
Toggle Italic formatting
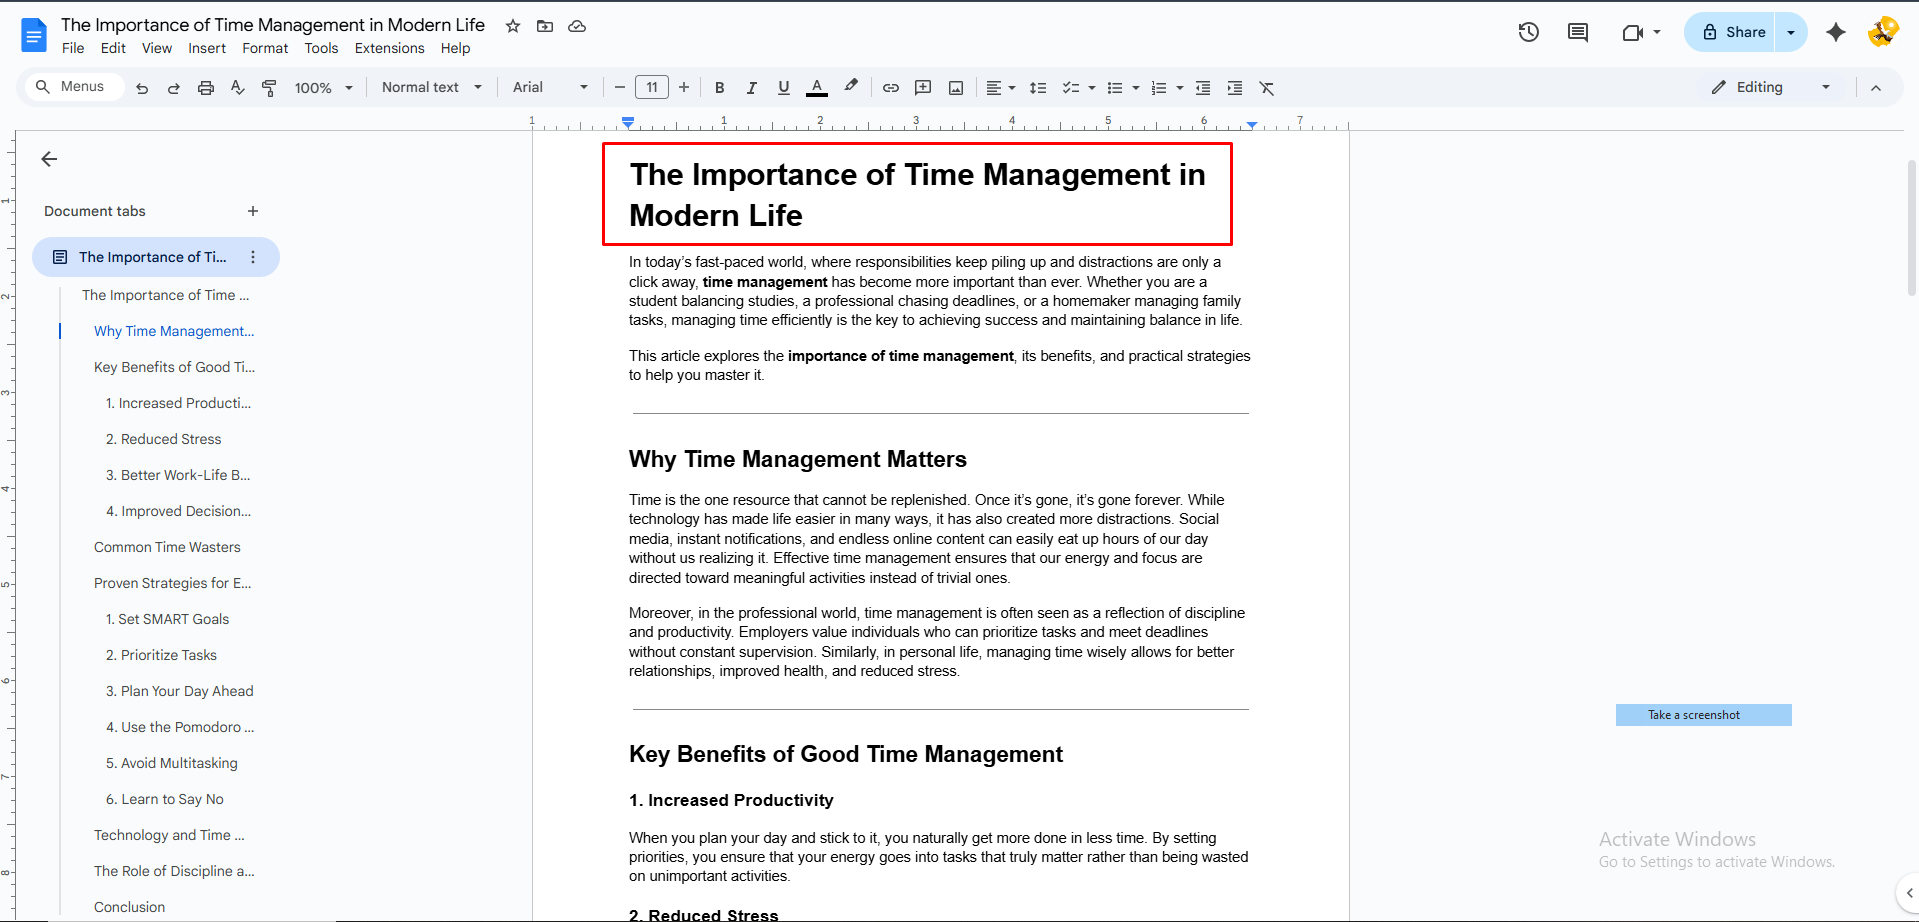(751, 88)
